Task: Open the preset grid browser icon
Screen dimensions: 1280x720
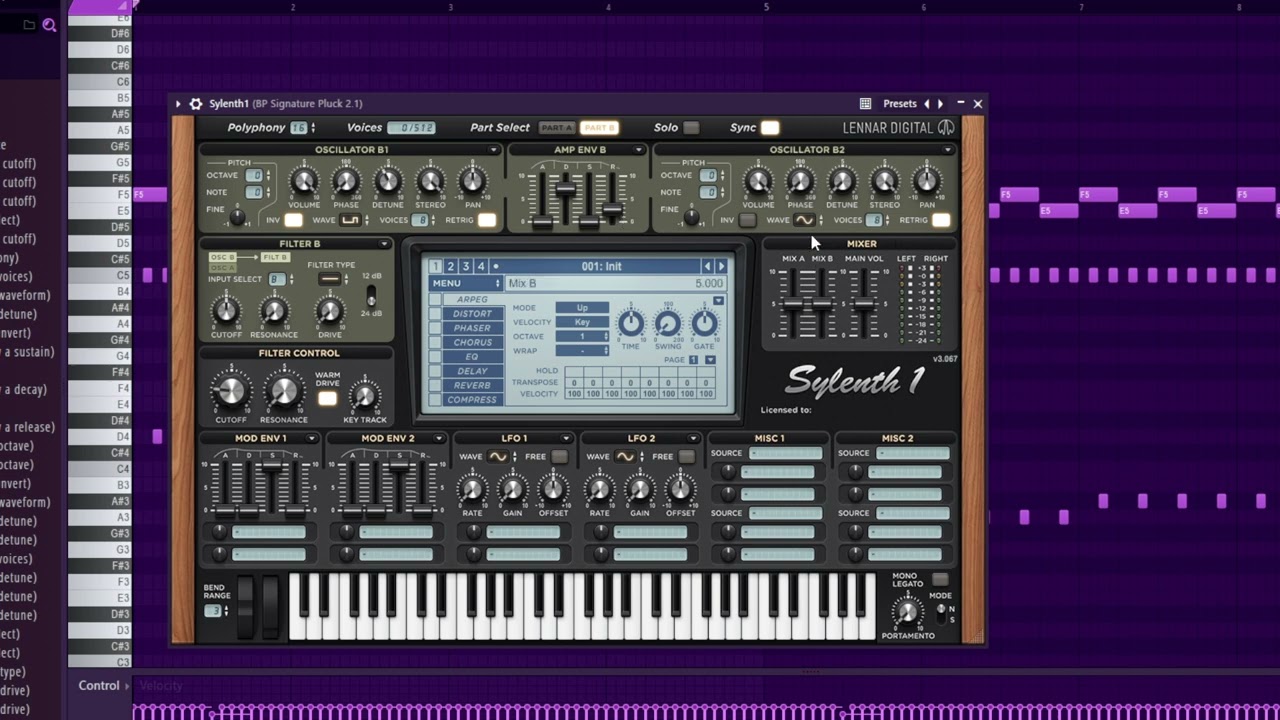Action: (x=865, y=104)
